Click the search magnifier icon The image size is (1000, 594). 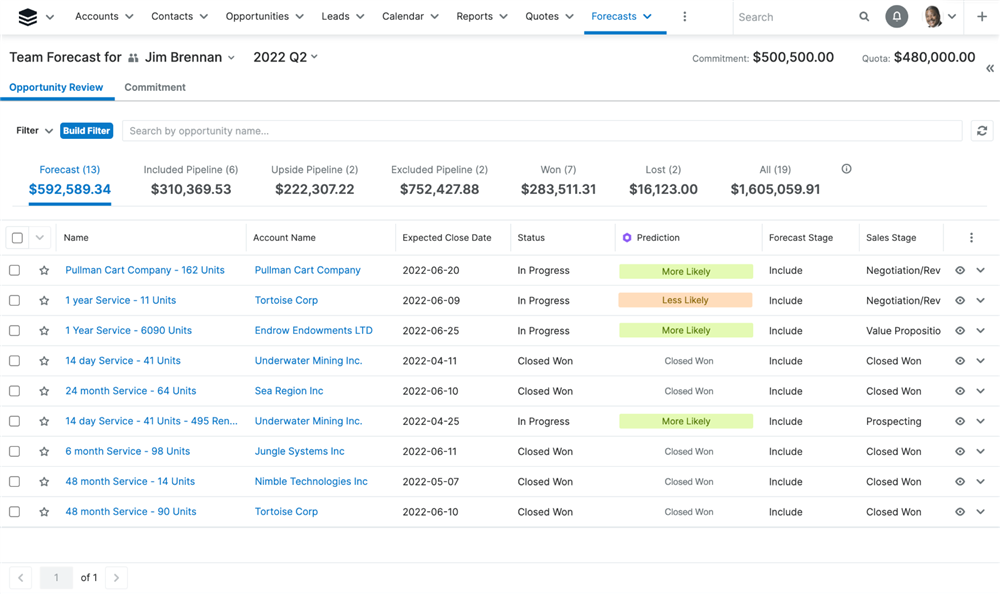pos(864,17)
